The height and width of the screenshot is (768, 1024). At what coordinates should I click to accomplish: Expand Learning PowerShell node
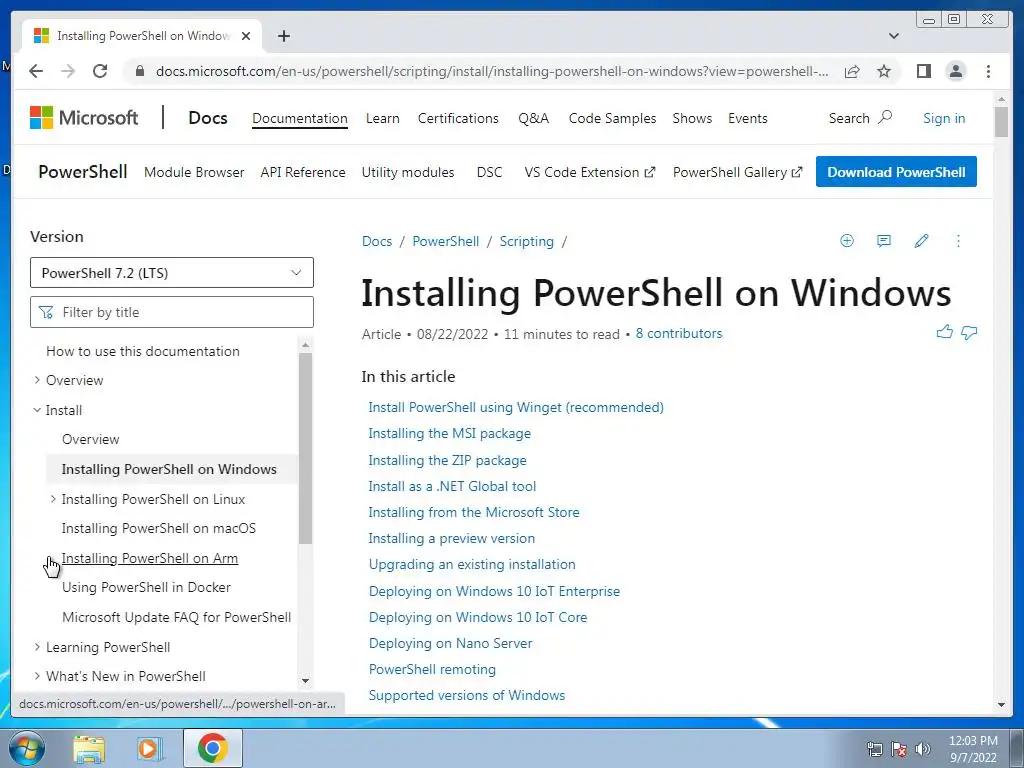37,647
